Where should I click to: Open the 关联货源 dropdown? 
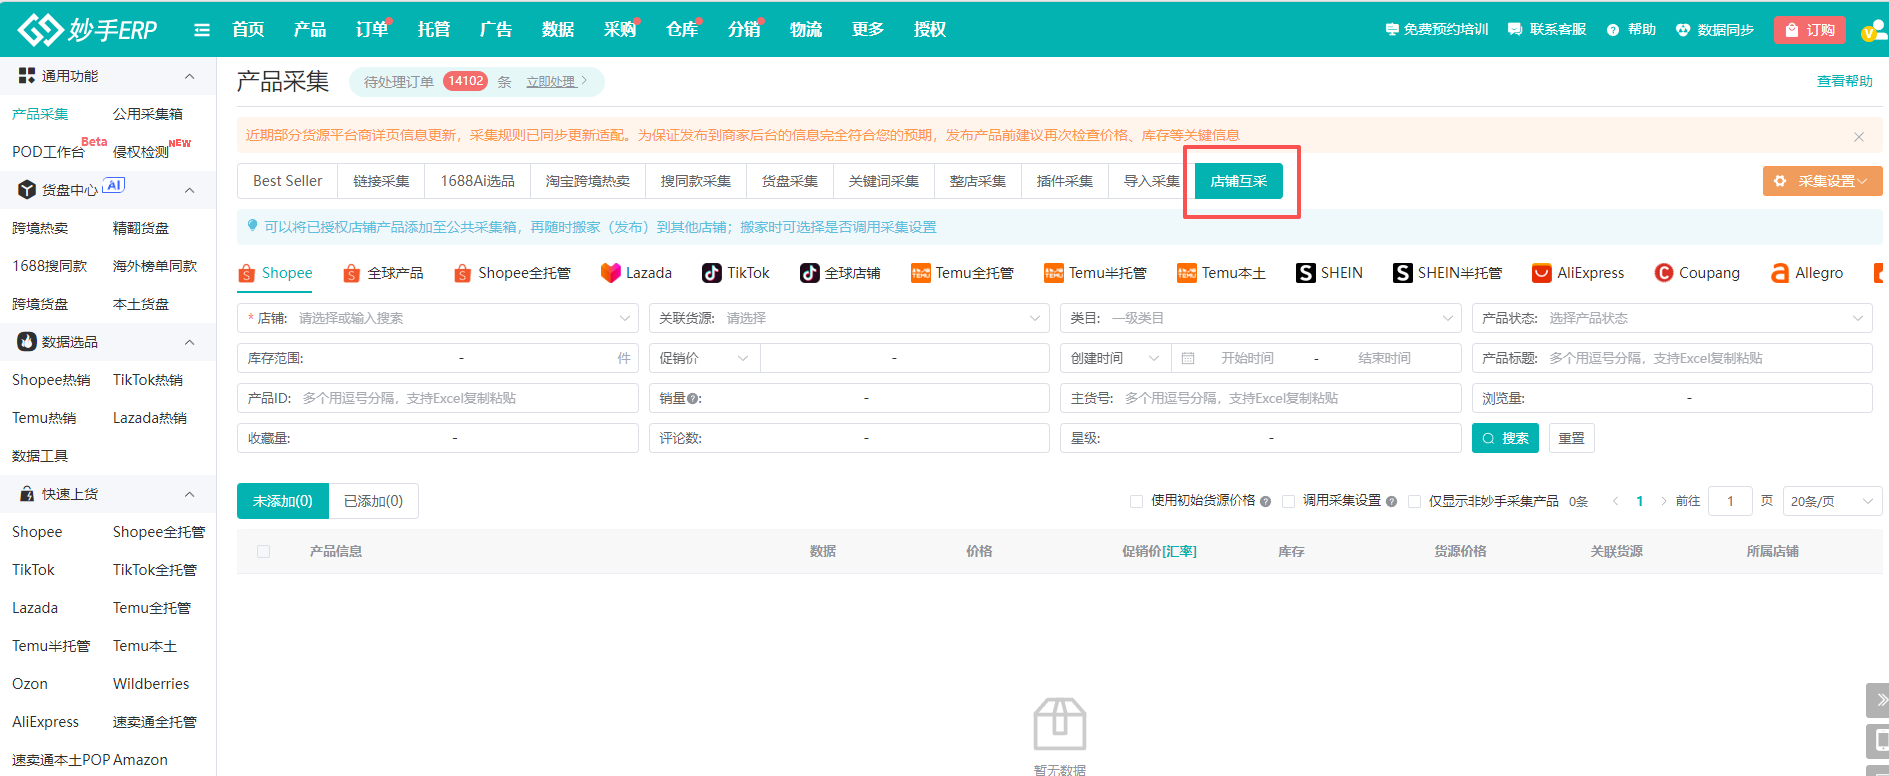coord(849,318)
